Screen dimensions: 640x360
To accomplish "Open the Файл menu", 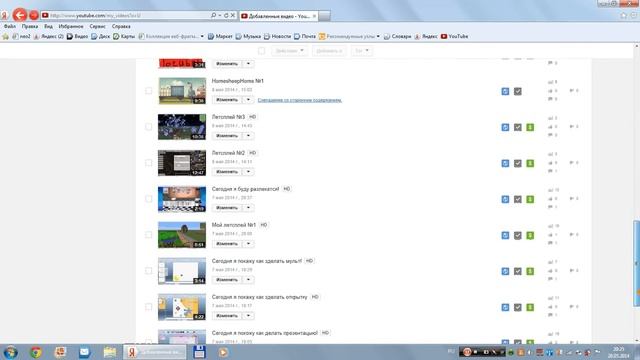I will point(10,26).
